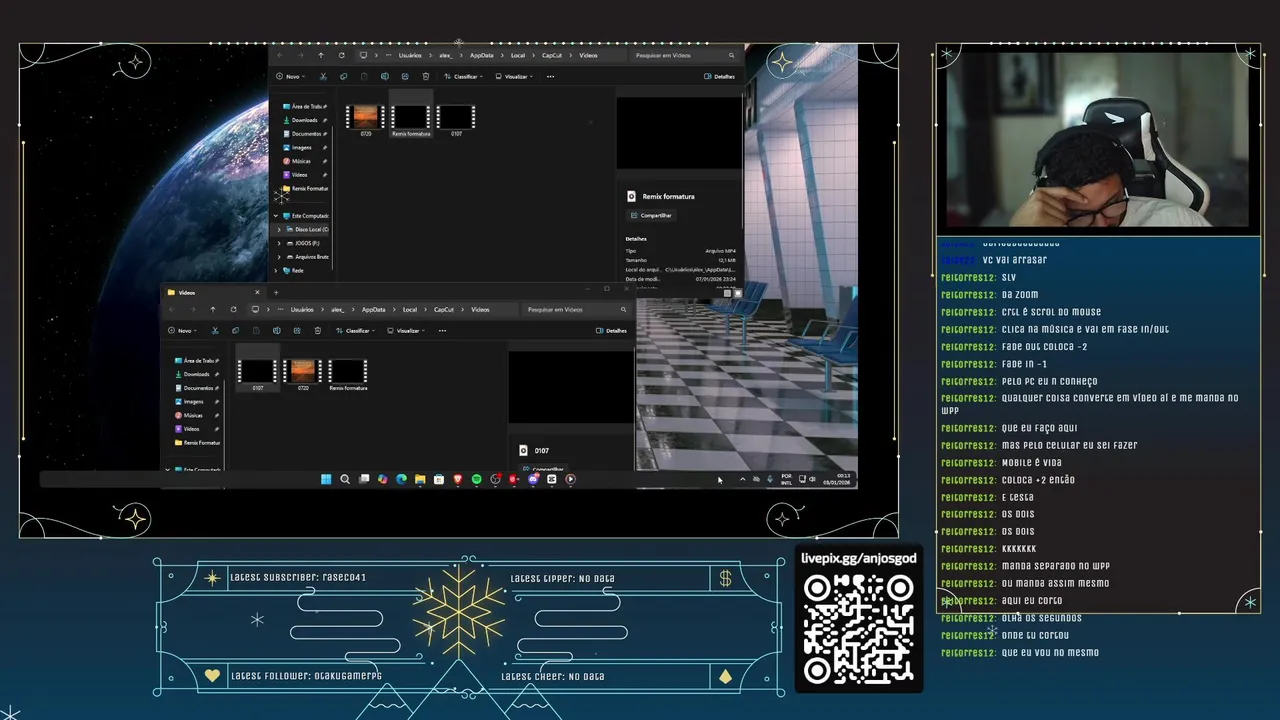1280x720 pixels.
Task: Click search magnifier in front Explorer window
Action: [x=623, y=309]
